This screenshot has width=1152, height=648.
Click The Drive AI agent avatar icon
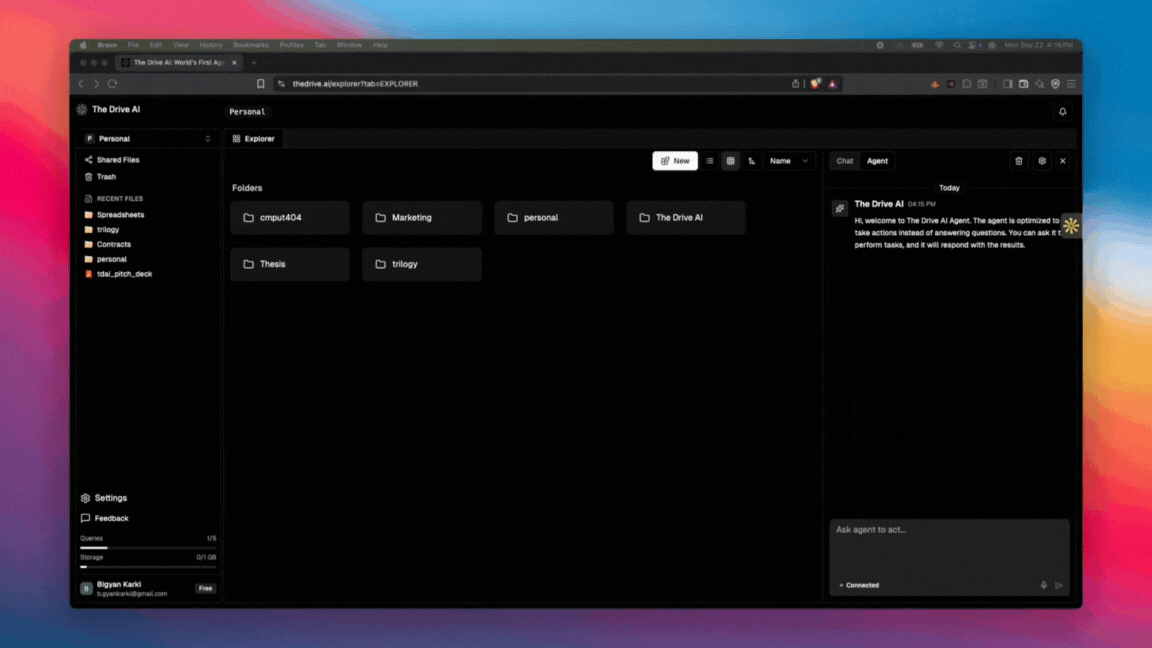(x=840, y=209)
